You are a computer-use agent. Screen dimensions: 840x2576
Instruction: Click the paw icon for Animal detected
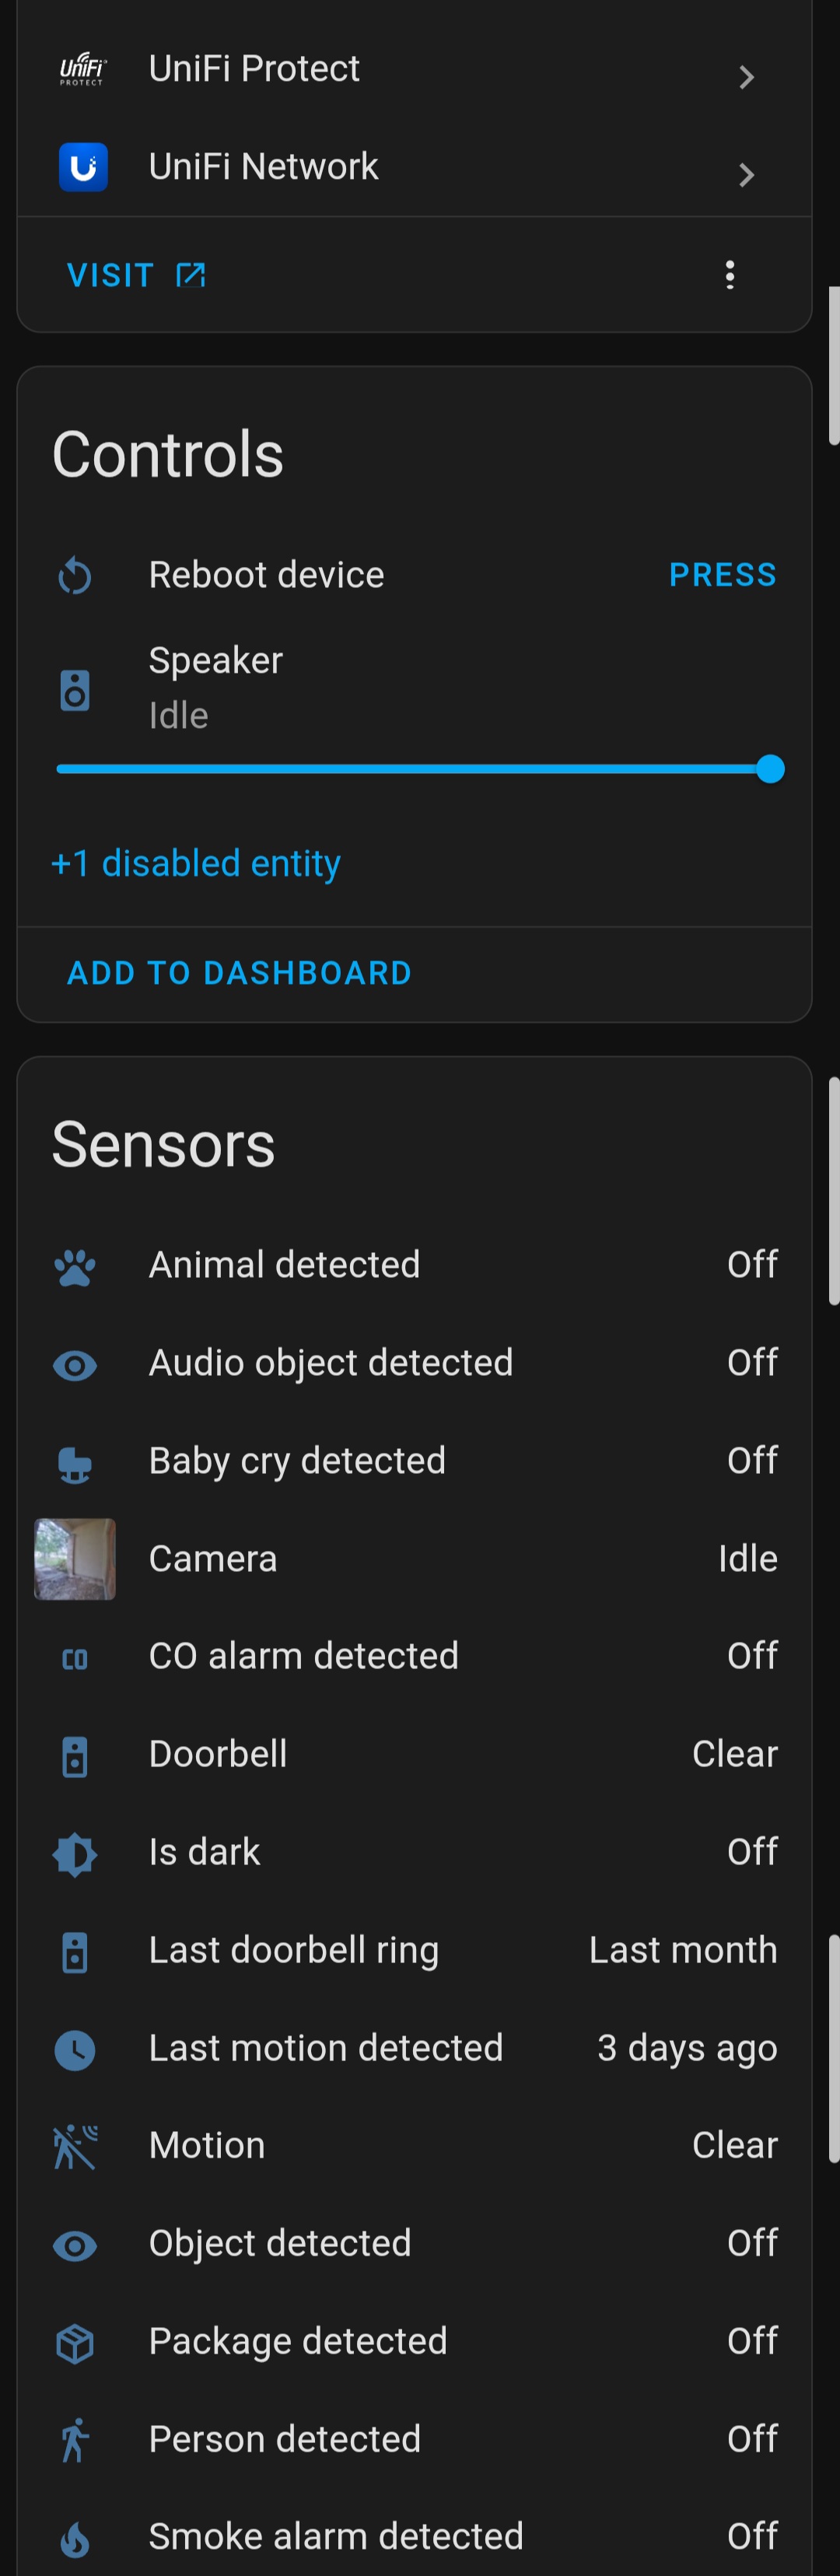[x=75, y=1266]
